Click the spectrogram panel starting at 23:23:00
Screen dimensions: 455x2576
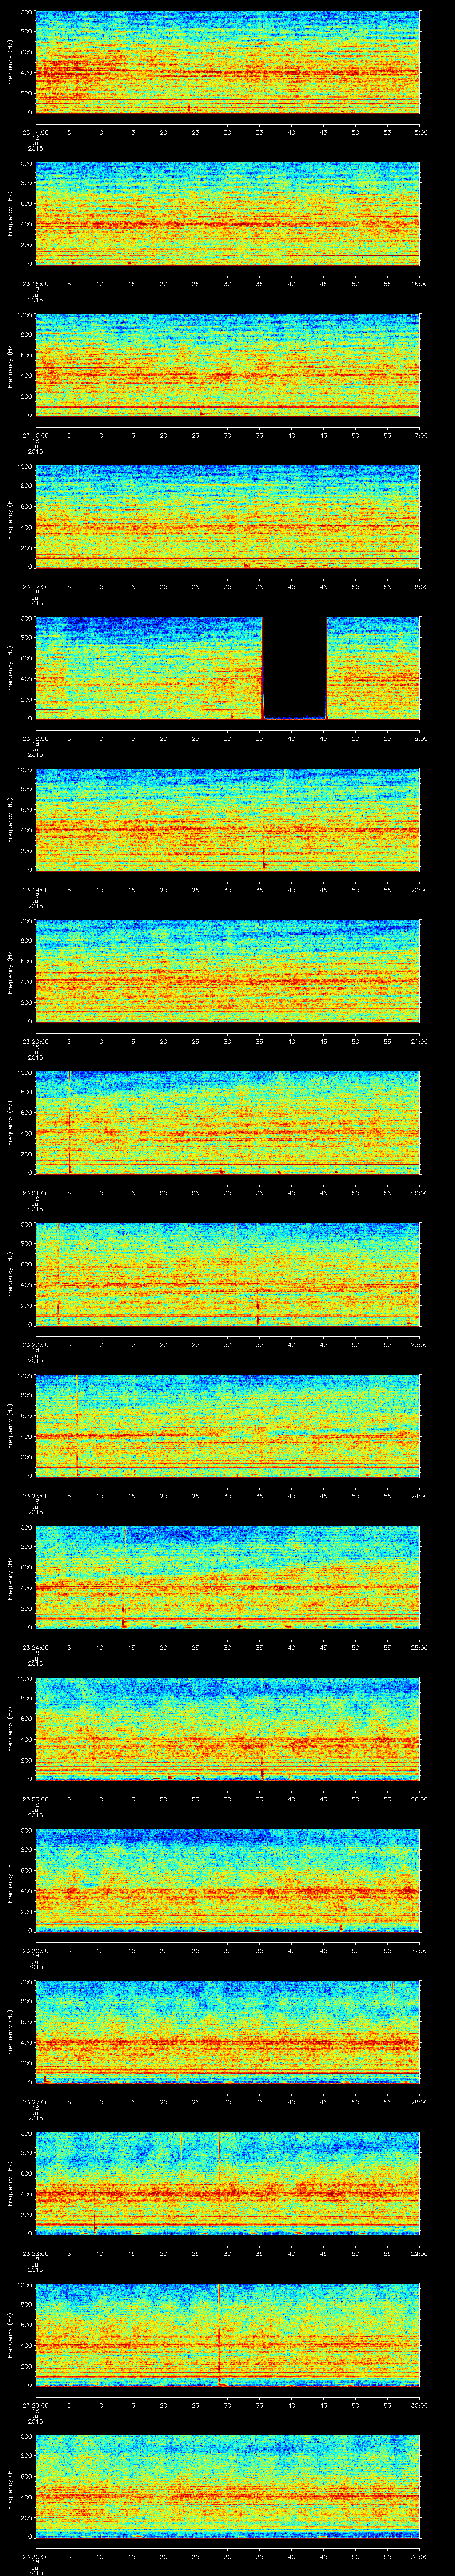(x=227, y=1427)
